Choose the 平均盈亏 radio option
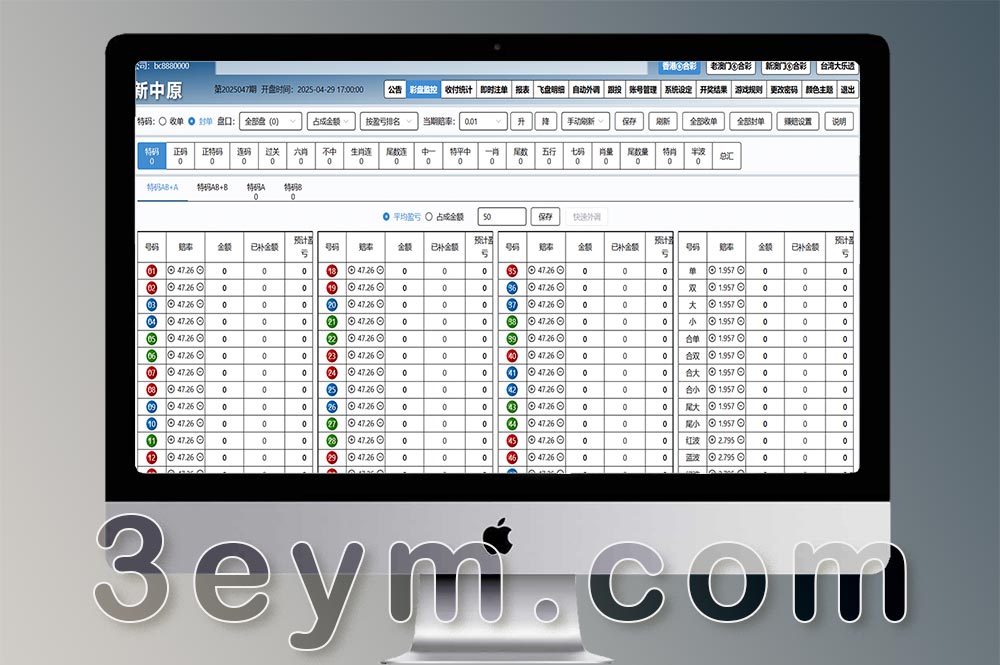The image size is (1000, 665). pos(387,216)
